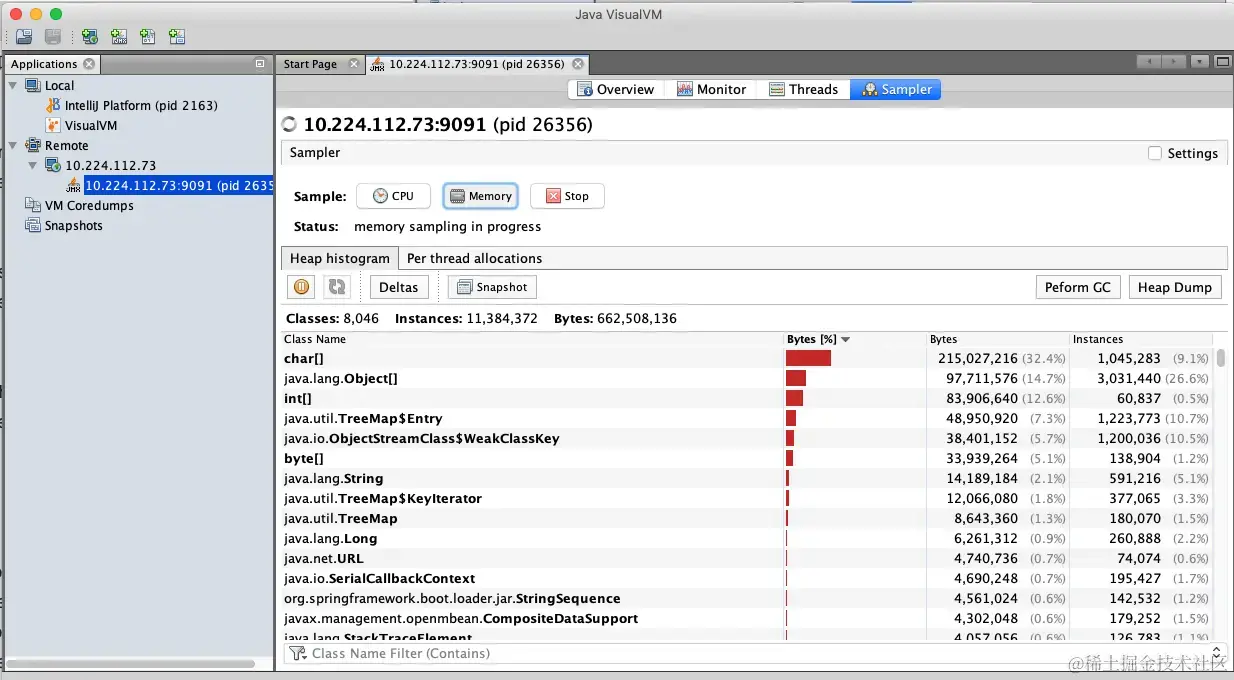Image resolution: width=1234 pixels, height=680 pixels.
Task: Click the VM Coredumps node icon
Action: click(x=33, y=205)
